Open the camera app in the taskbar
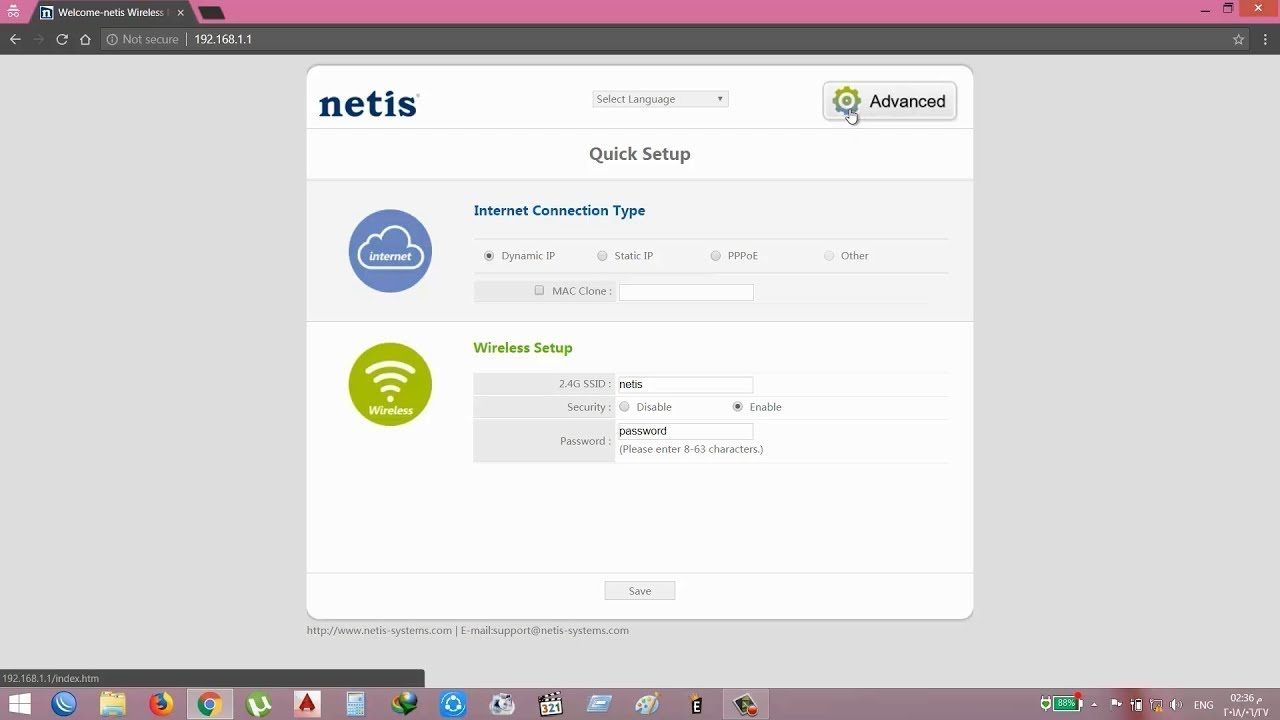 point(502,704)
